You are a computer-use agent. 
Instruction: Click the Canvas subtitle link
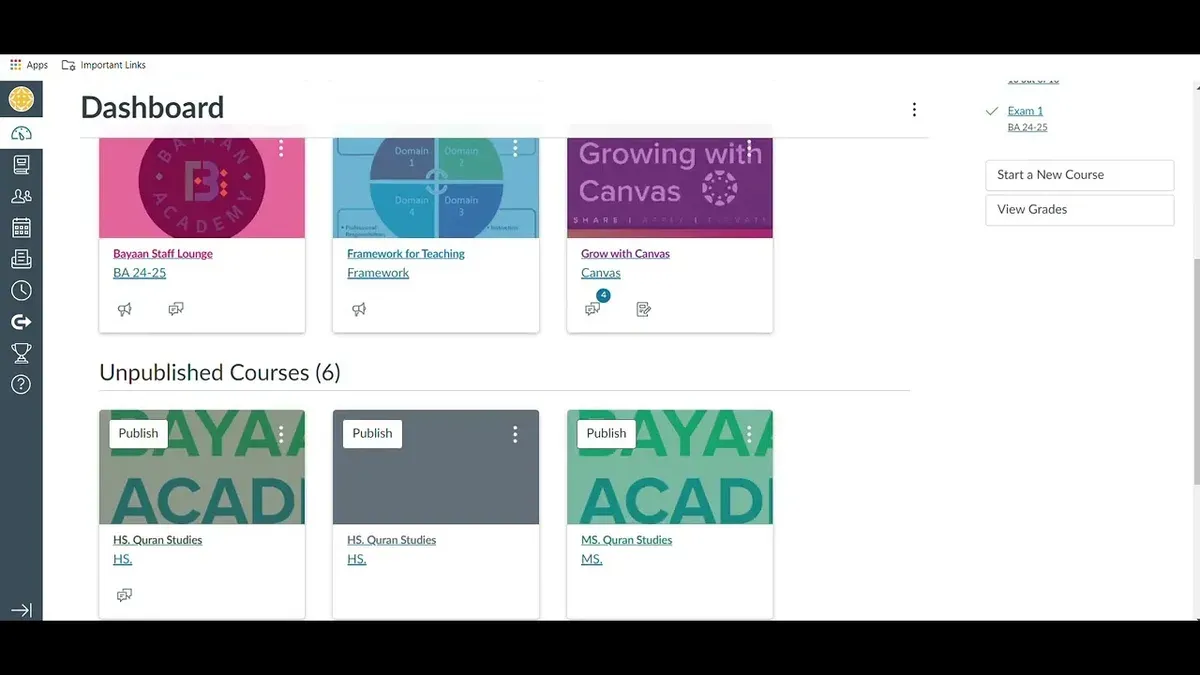point(601,273)
